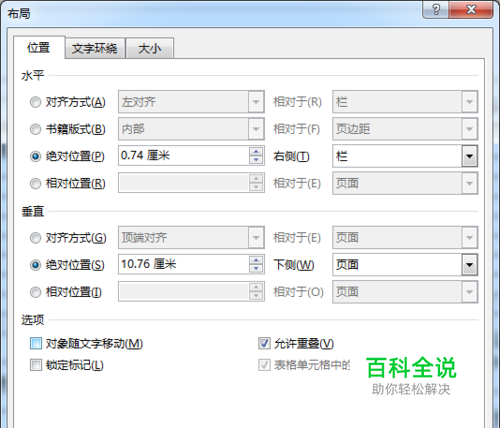Uncheck 允许重叠(V) checkbox

(264, 343)
